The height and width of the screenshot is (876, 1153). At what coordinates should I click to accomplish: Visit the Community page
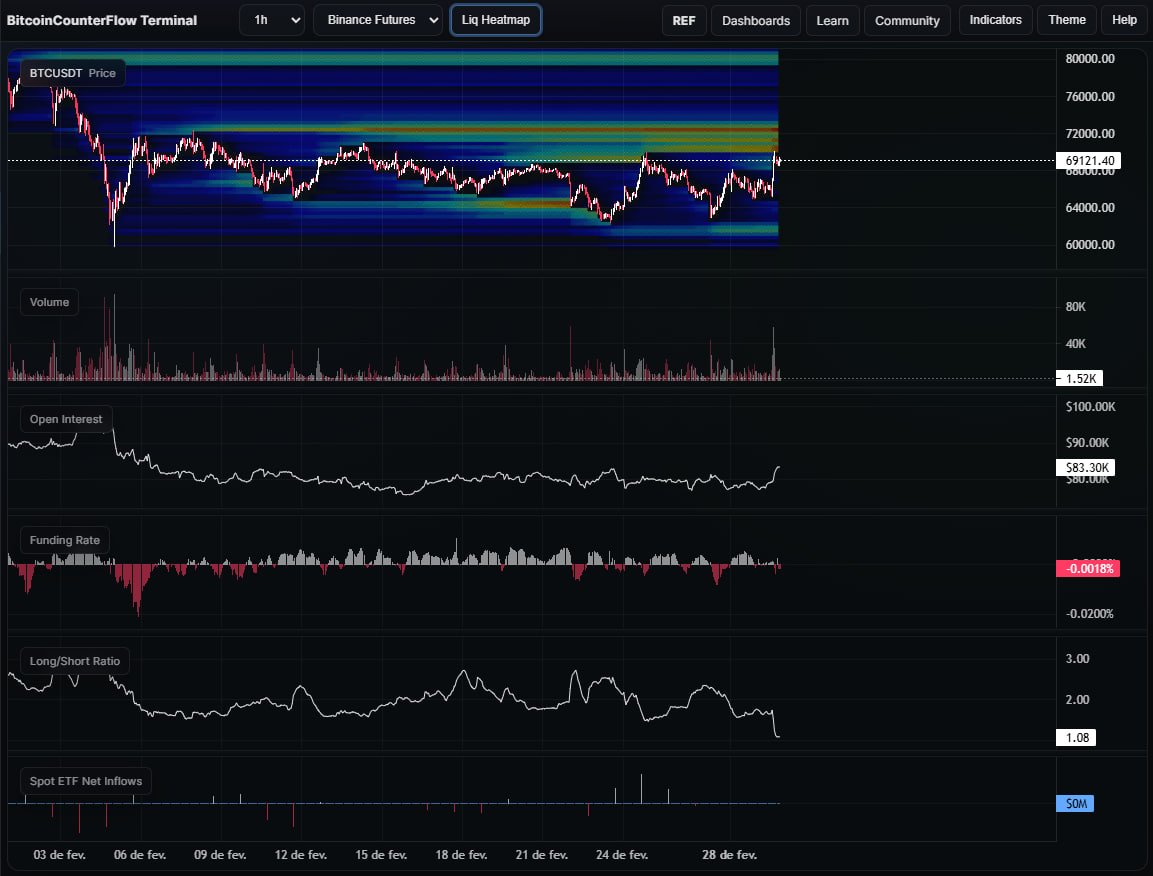coord(907,19)
